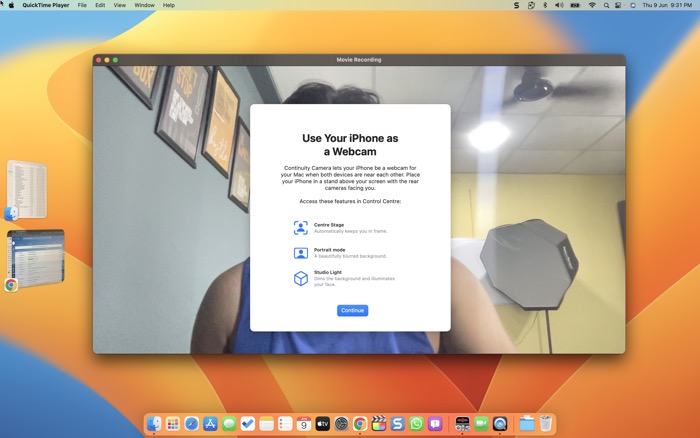Click the Portrait mode feature icon
The width and height of the screenshot is (700, 438).
click(x=301, y=253)
